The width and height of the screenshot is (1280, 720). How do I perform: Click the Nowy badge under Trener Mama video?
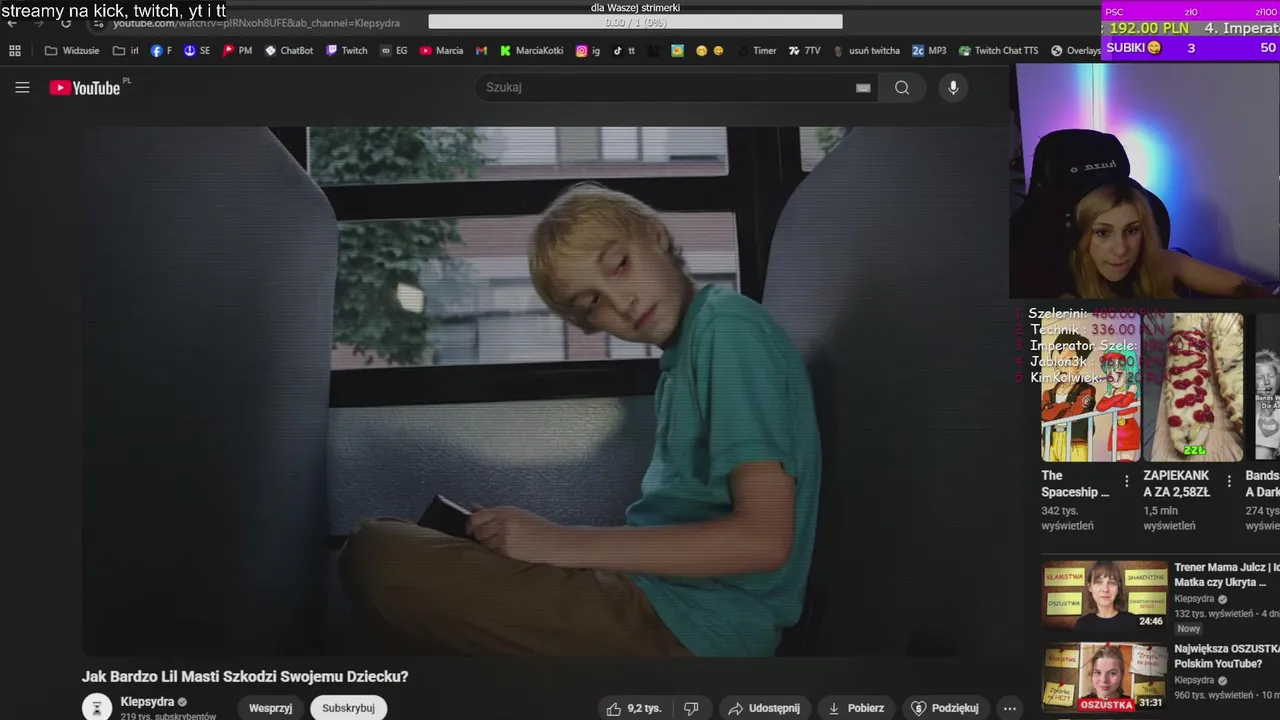(1188, 629)
